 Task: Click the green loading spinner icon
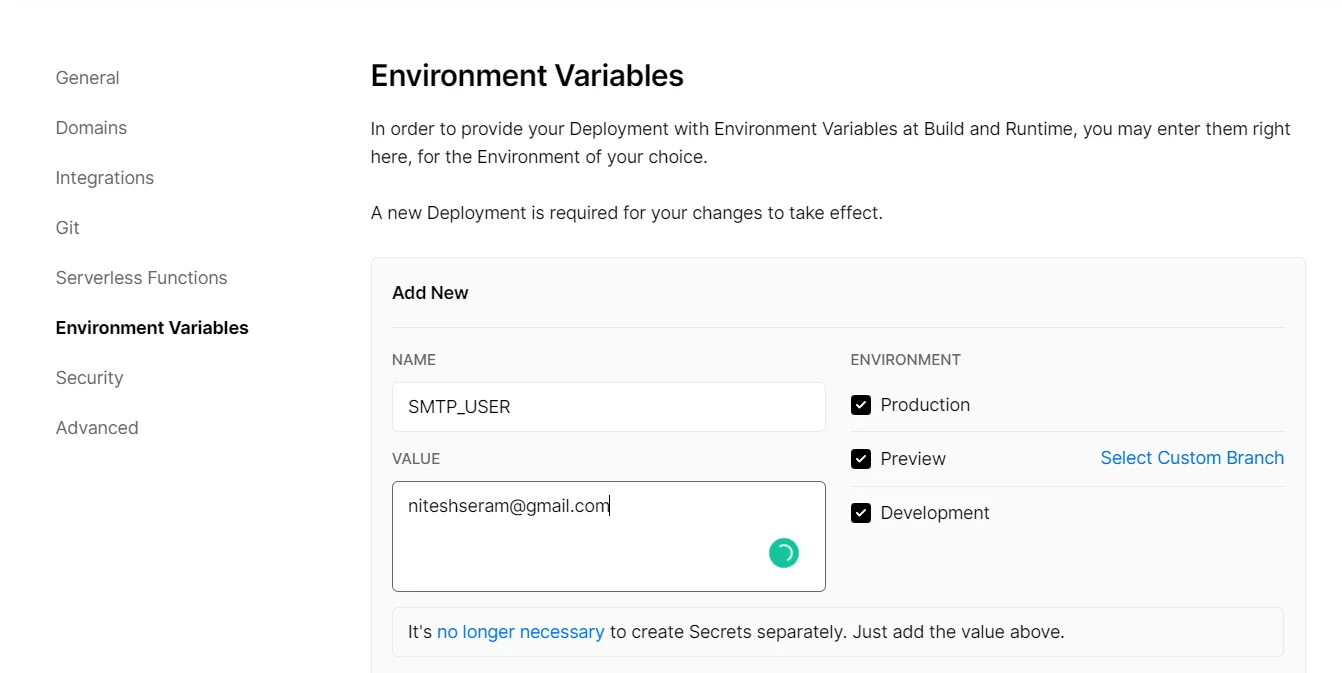tap(783, 552)
